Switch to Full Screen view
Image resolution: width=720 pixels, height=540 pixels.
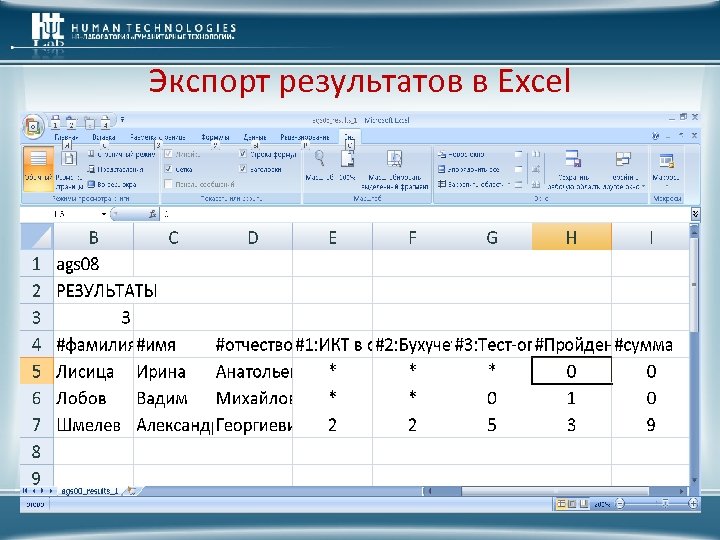click(112, 185)
